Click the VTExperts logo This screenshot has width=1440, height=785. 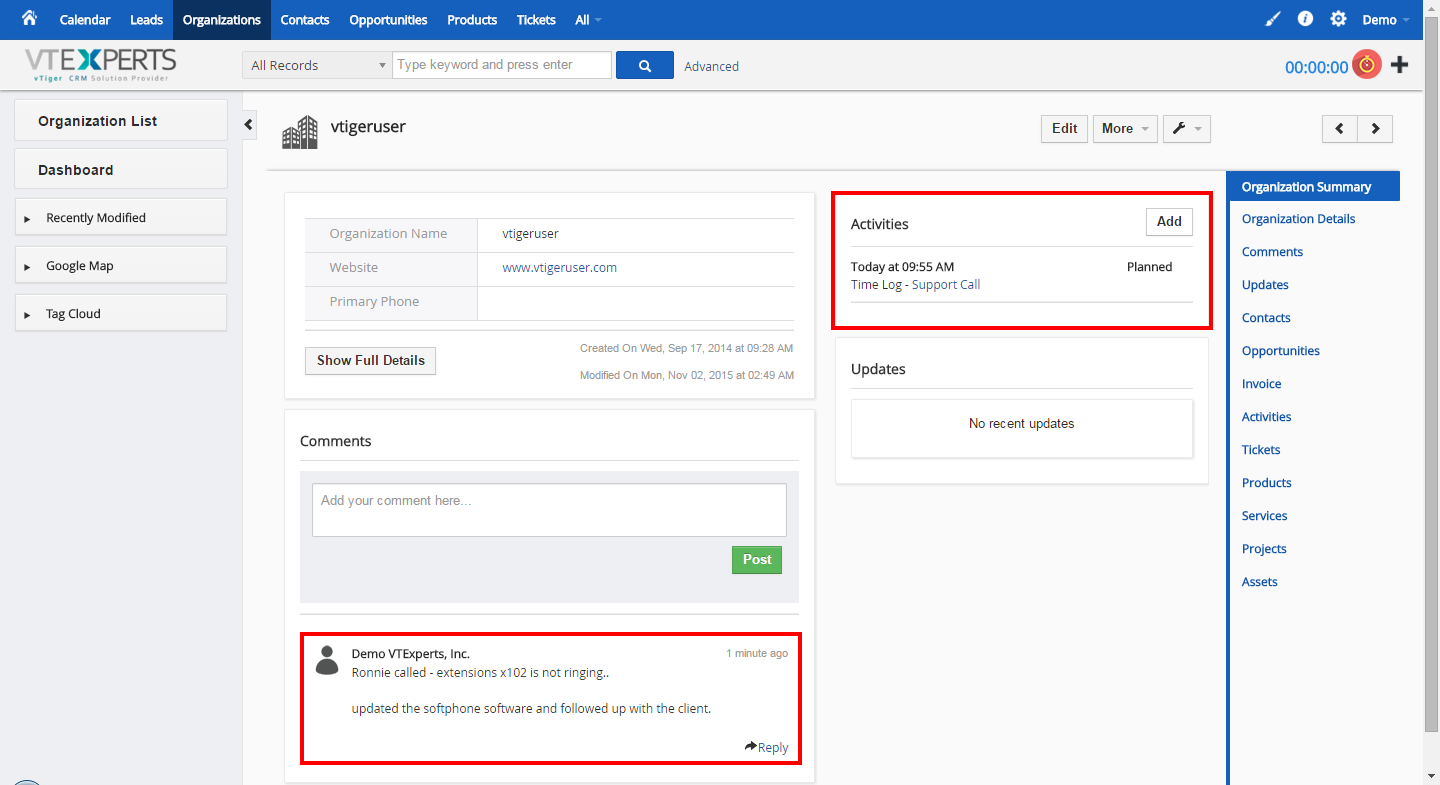(x=100, y=65)
